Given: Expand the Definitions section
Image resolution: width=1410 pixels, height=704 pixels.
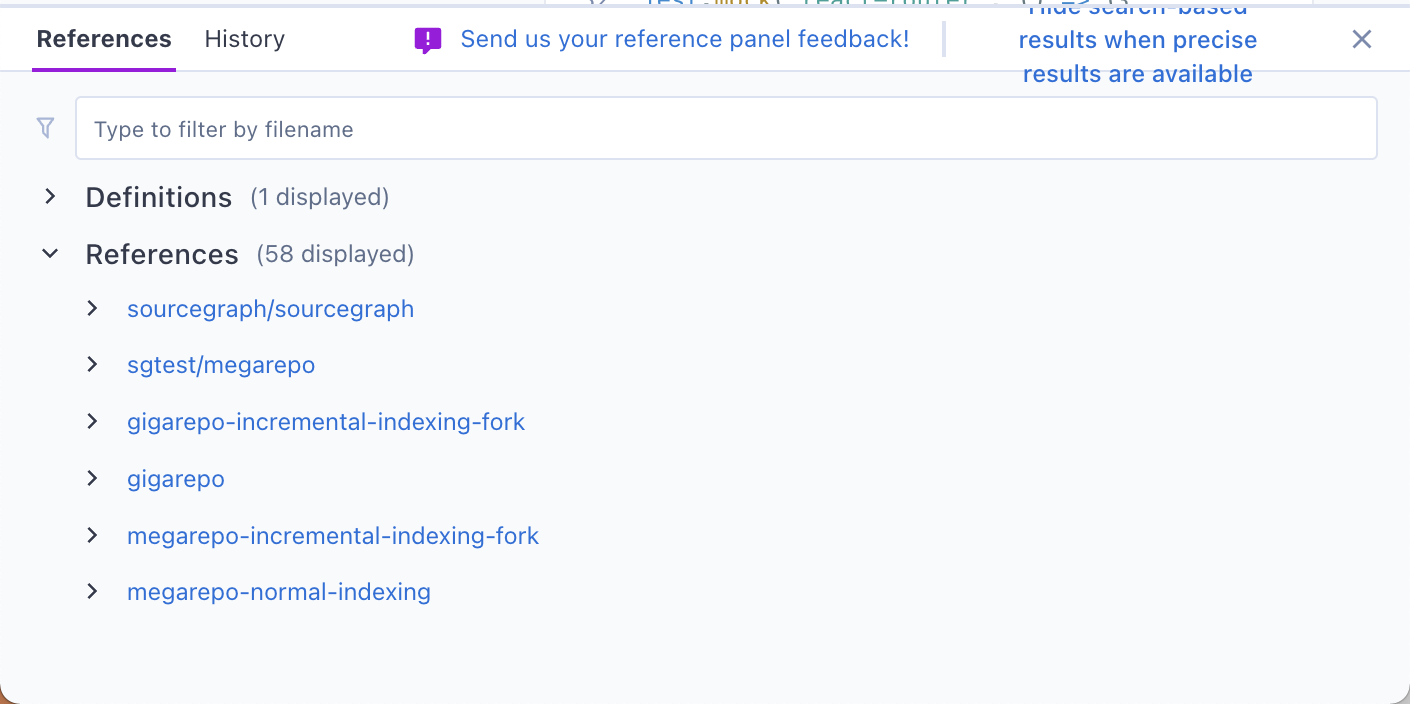Looking at the screenshot, I should pos(50,197).
